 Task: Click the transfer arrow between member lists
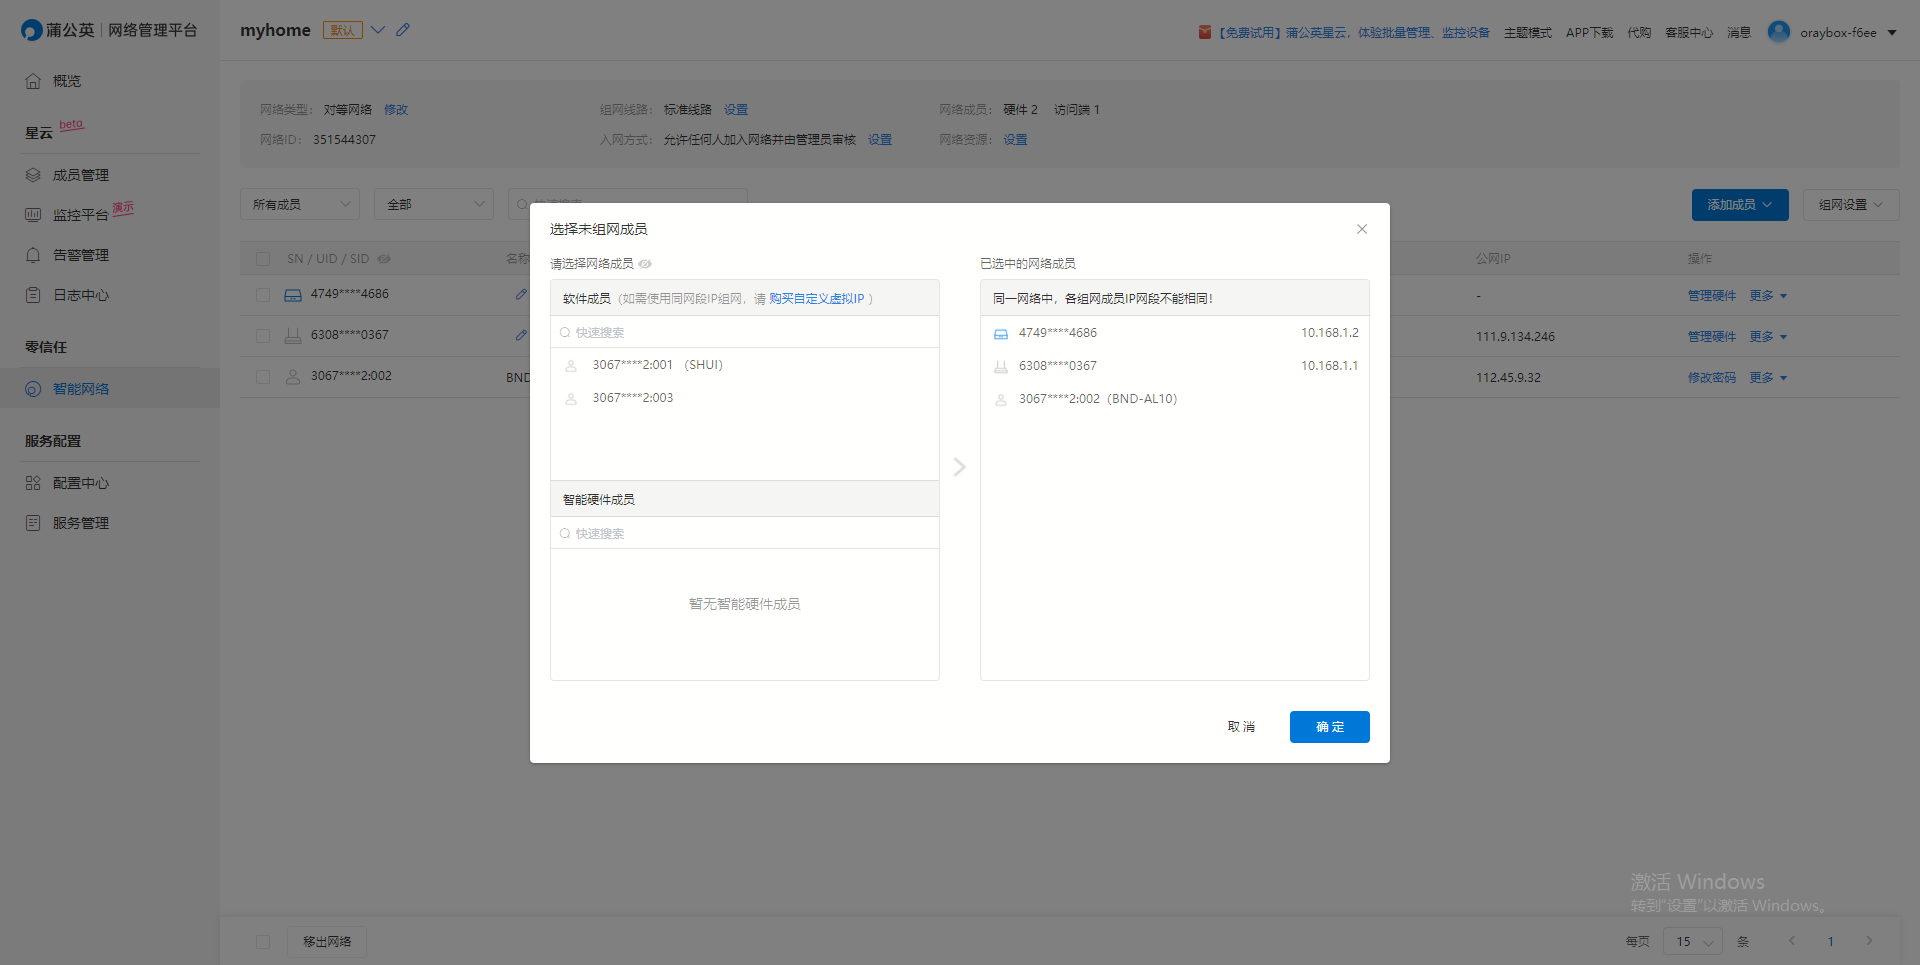[x=959, y=467]
